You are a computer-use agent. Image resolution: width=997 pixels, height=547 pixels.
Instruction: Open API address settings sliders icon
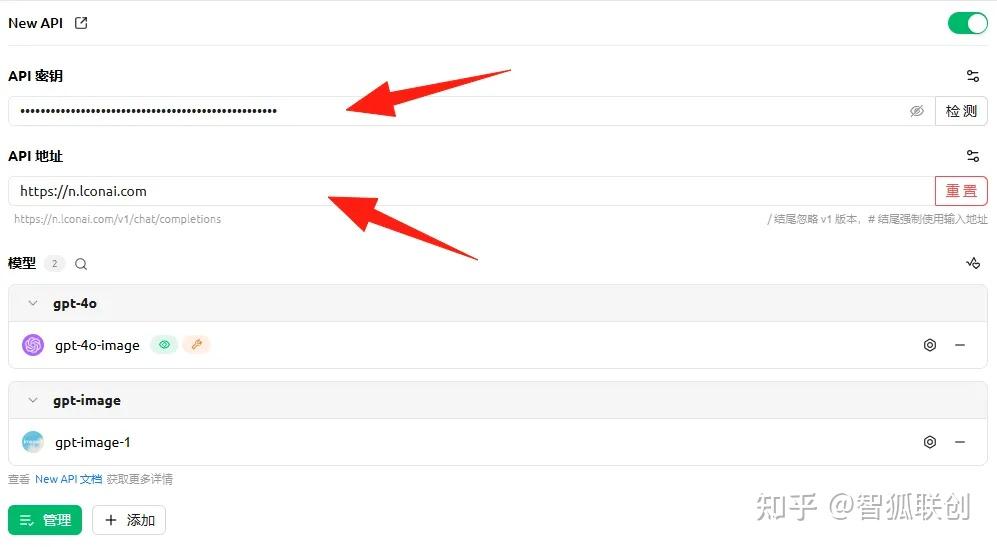972,156
